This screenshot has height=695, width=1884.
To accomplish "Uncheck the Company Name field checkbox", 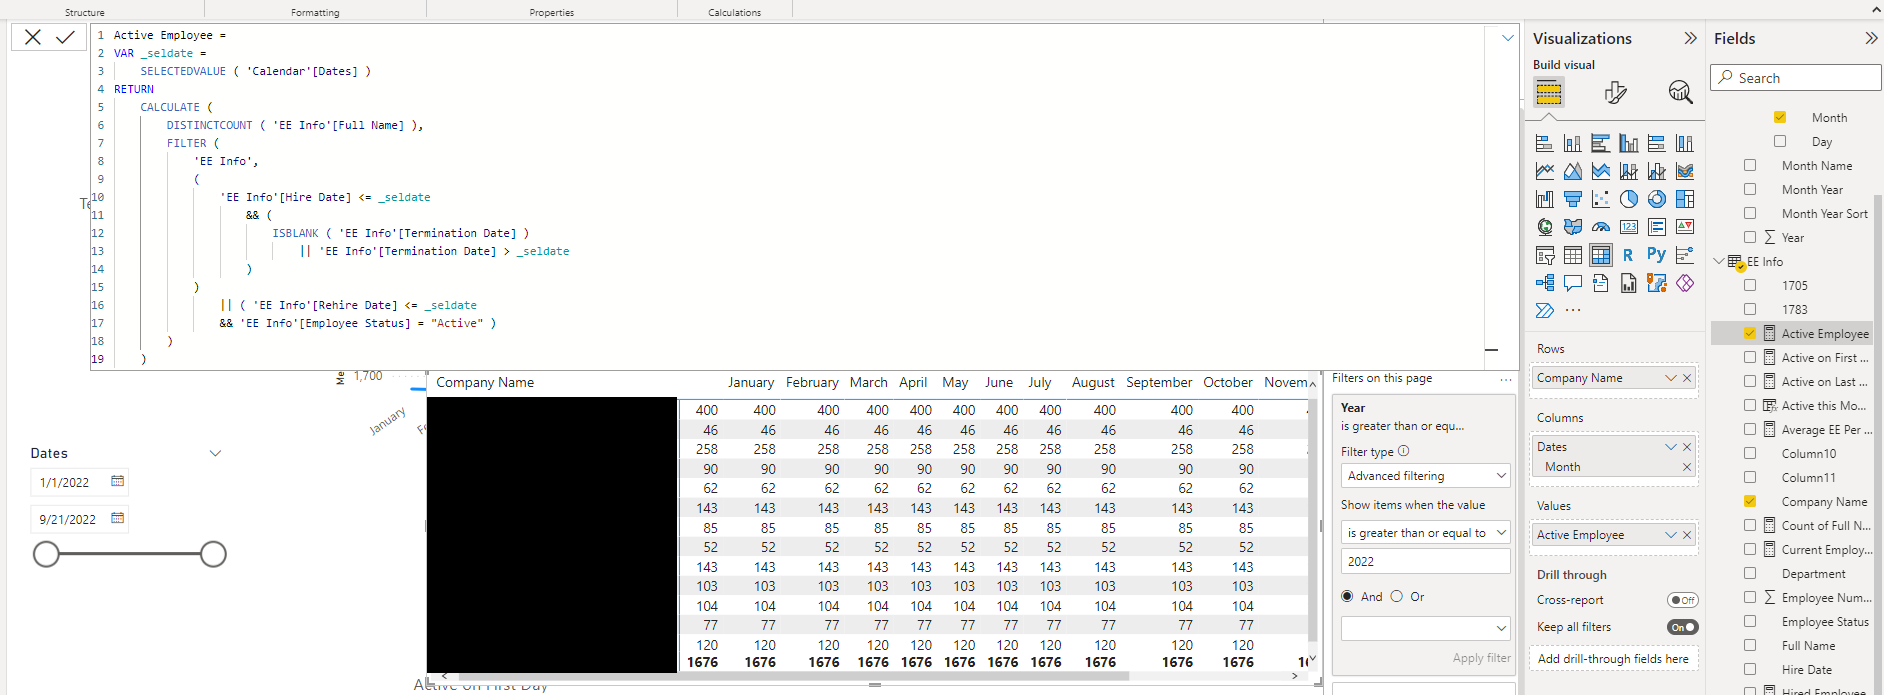I will 1750,501.
